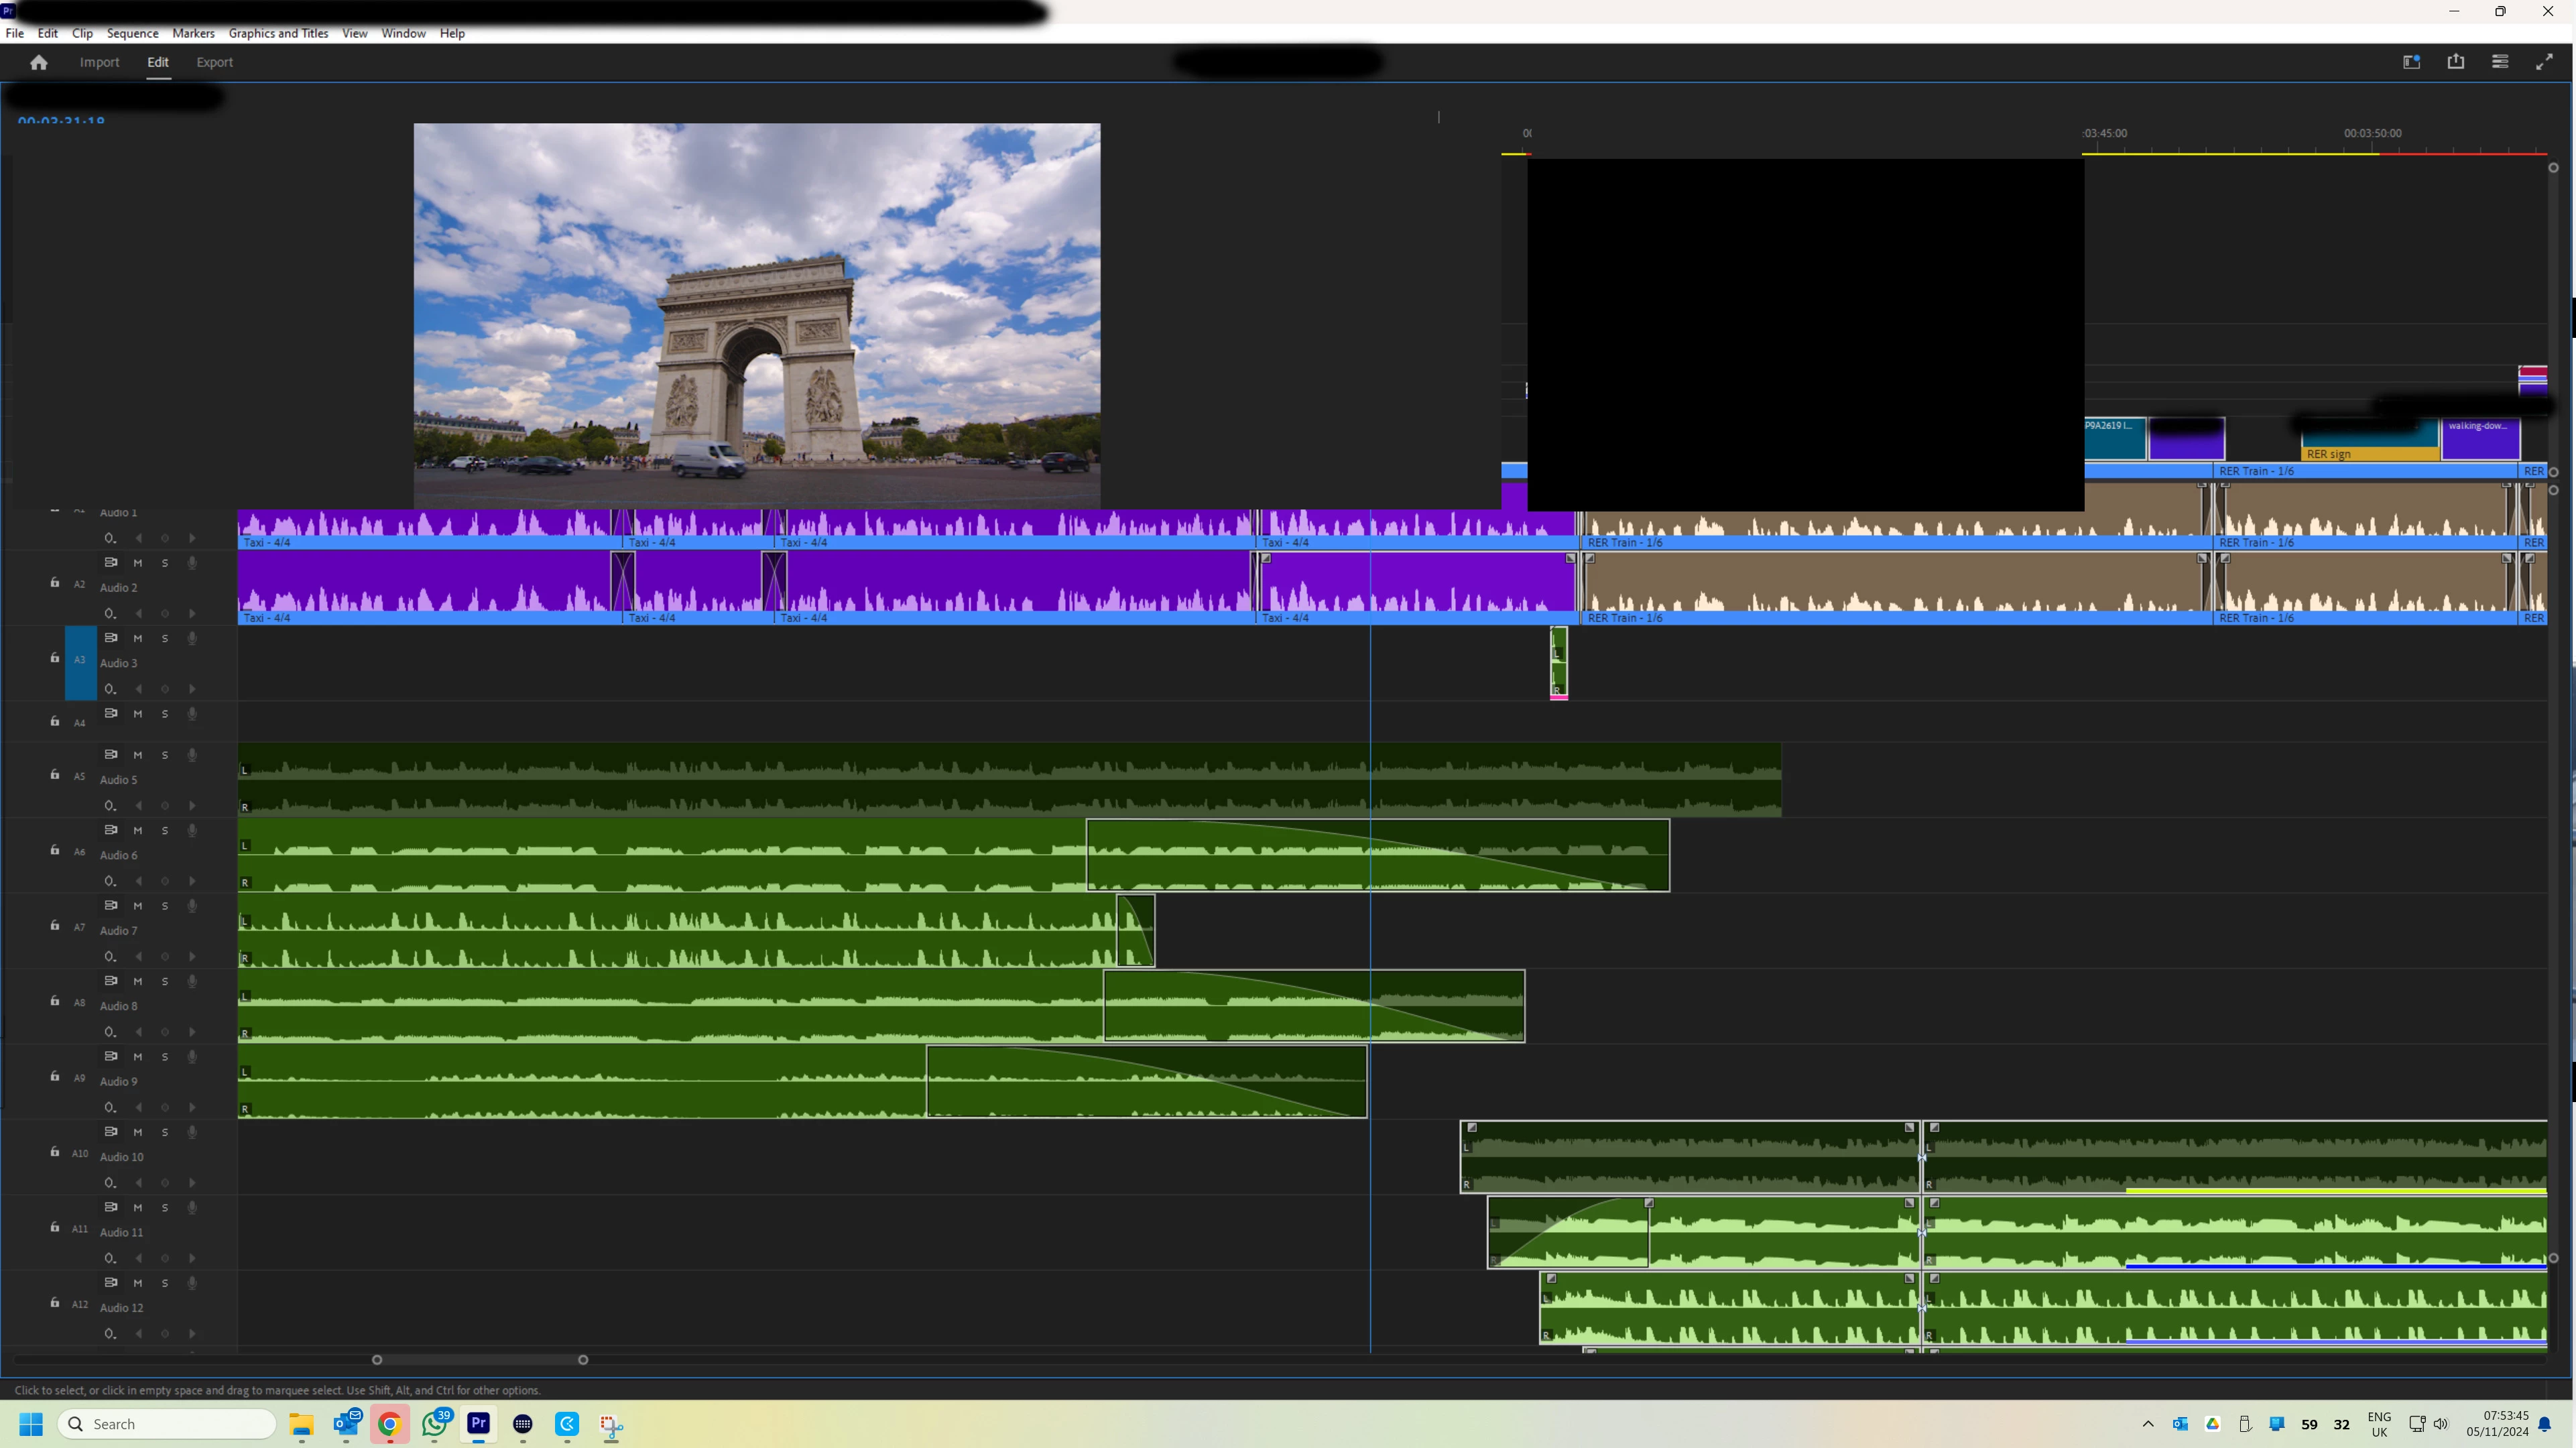Click the timeline horizontal zoom scrollbar

(x=480, y=1360)
